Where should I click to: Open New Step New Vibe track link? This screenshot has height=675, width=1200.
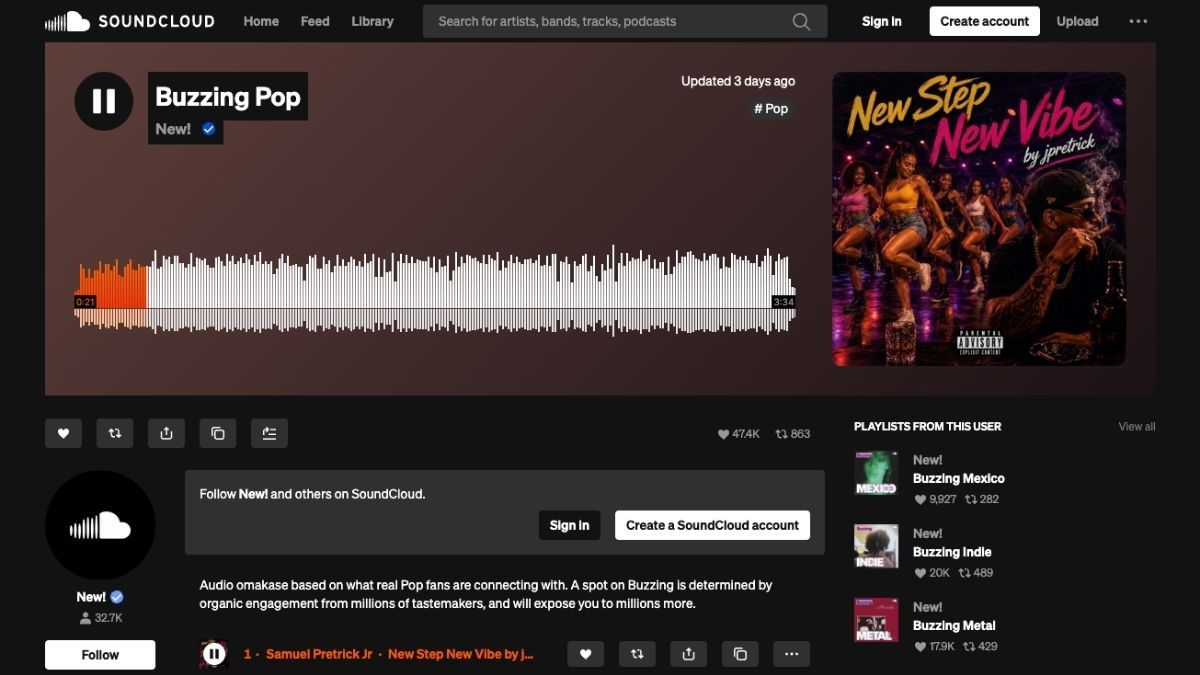click(x=461, y=654)
